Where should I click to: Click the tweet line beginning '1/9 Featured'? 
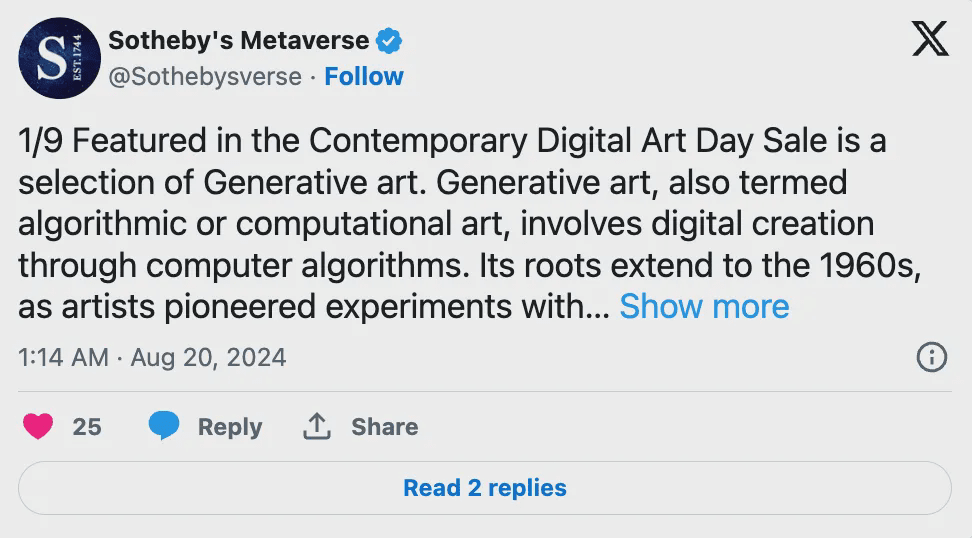pyautogui.click(x=452, y=142)
